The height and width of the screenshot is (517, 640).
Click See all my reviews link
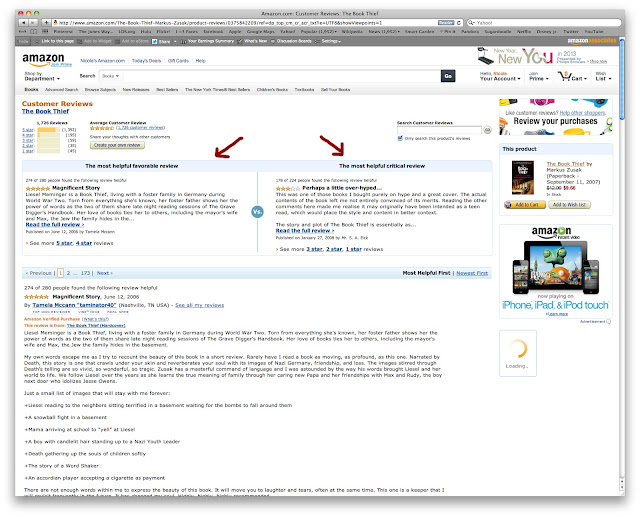tap(199, 305)
